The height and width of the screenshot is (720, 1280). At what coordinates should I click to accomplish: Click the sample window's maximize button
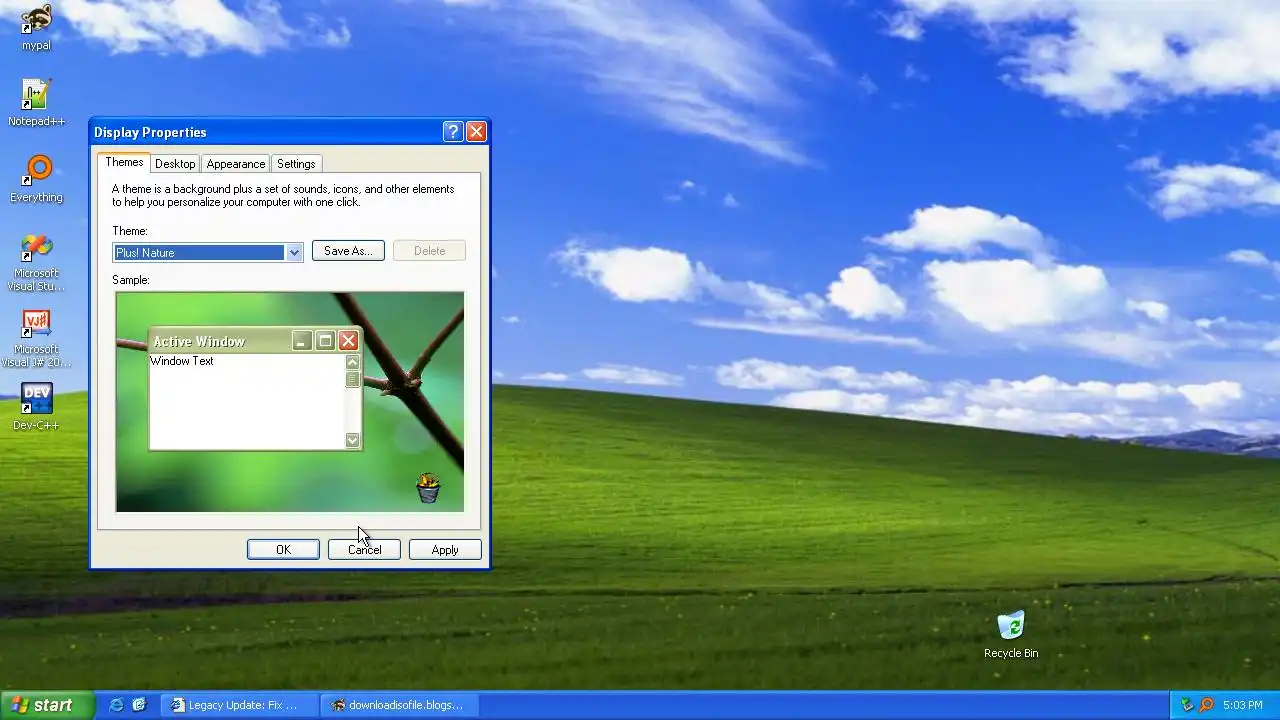[324, 341]
